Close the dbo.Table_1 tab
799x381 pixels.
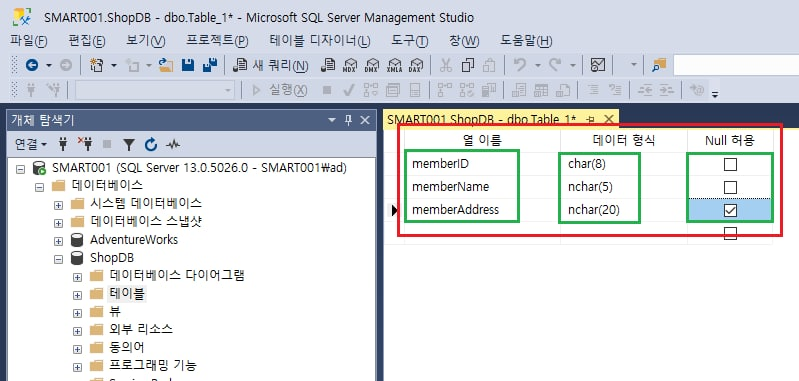click(x=608, y=120)
